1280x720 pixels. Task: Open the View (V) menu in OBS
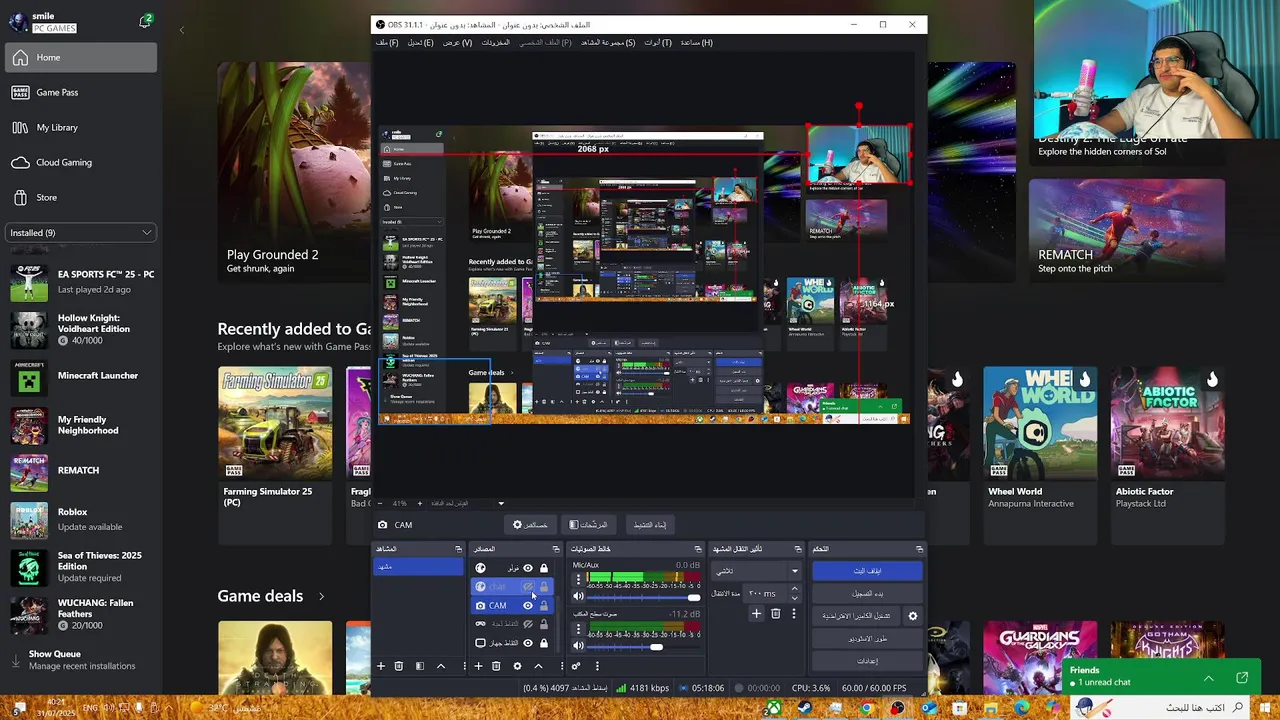pos(458,43)
